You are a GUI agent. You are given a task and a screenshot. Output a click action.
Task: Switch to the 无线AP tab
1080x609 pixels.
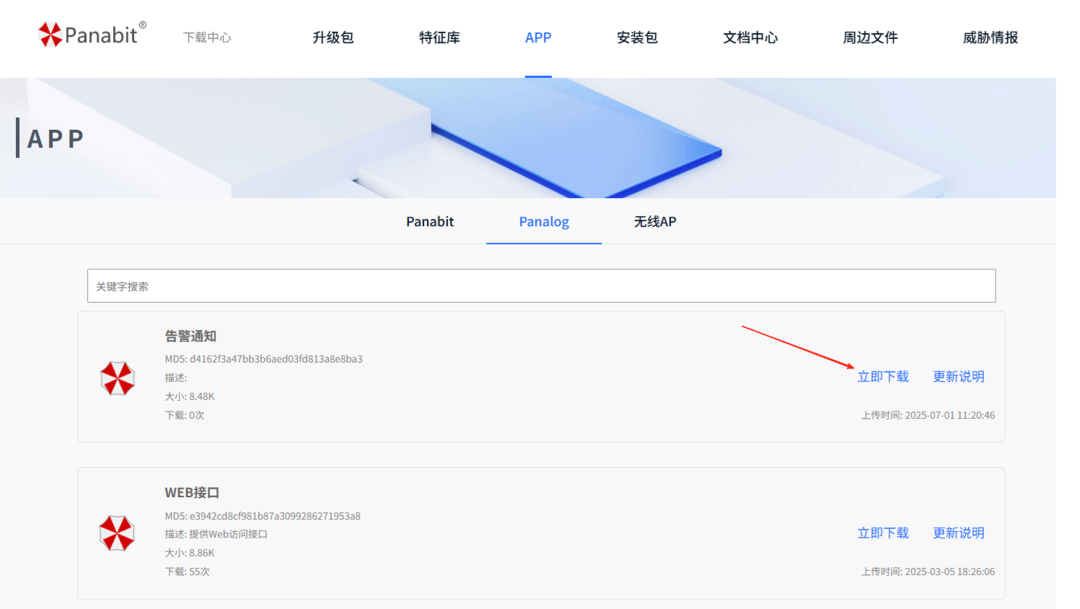655,221
